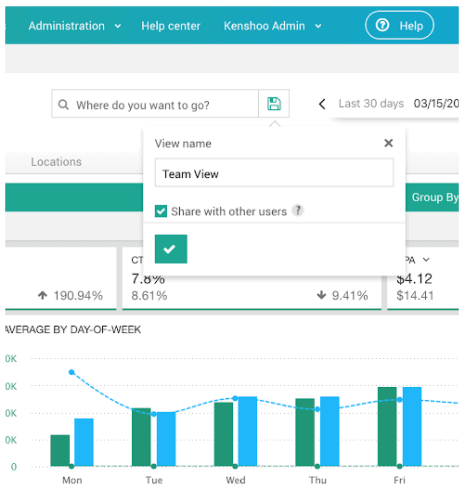Open the Kenshoo Admin dropdown
The width and height of the screenshot is (472, 493).
click(x=273, y=26)
